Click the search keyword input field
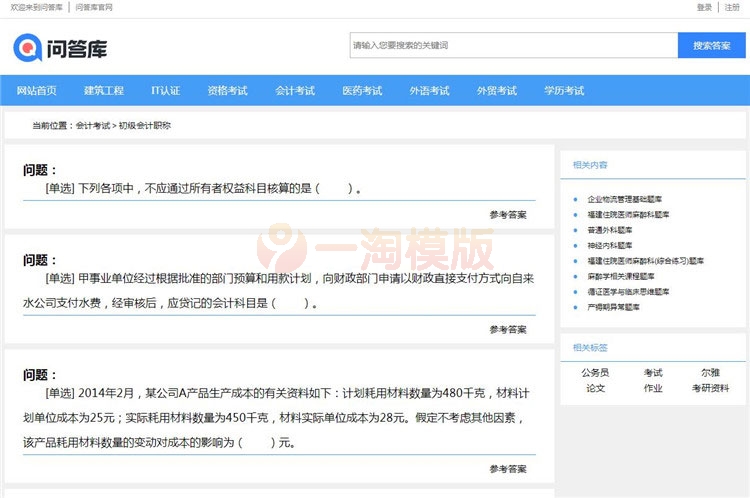The height and width of the screenshot is (498, 750). [x=513, y=45]
